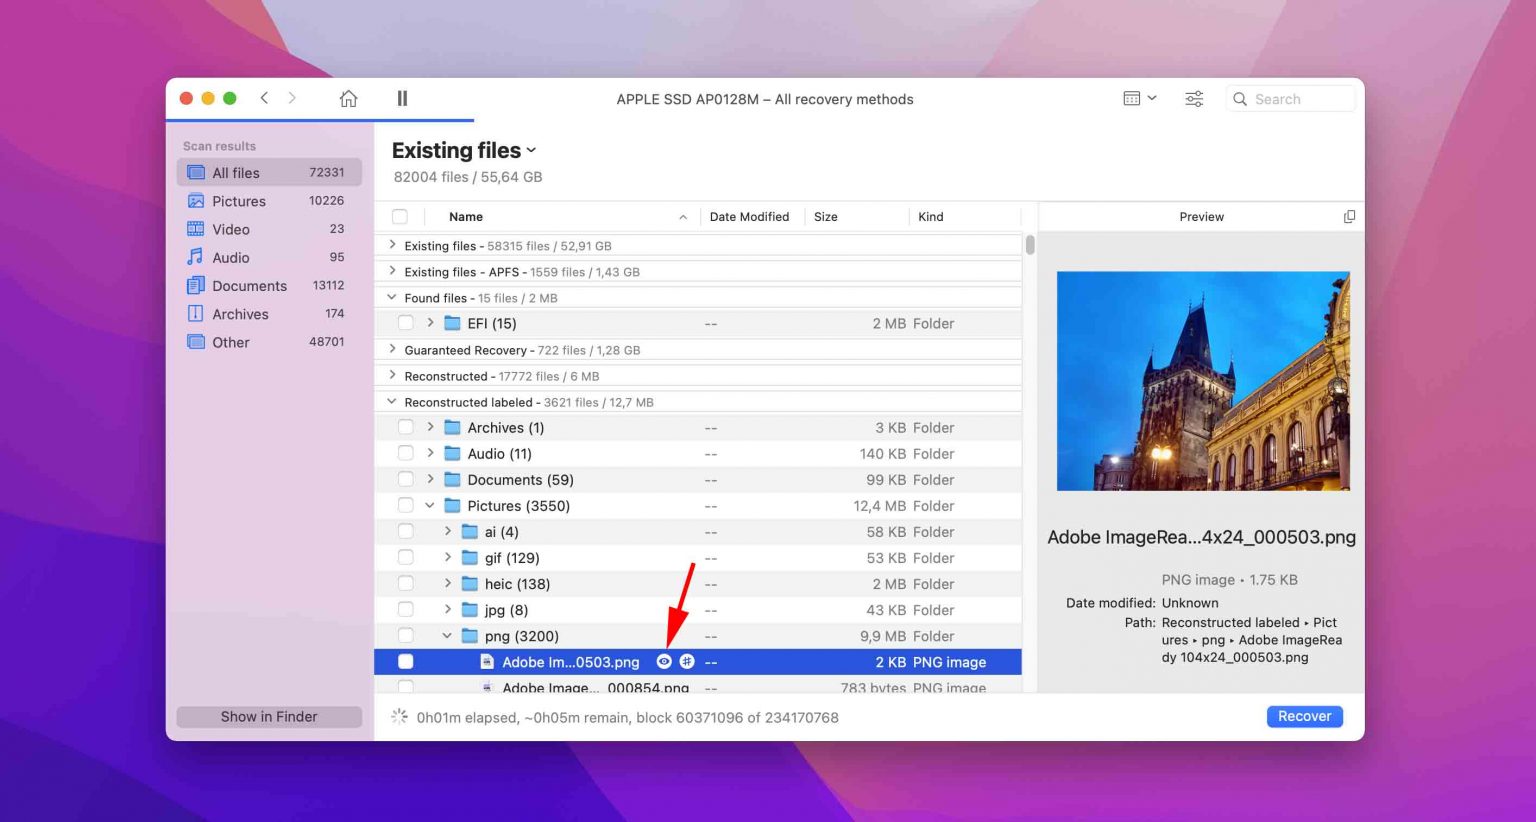The height and width of the screenshot is (822, 1536).
Task: Open the view layout dropdown in the toolbar
Action: pos(1139,98)
